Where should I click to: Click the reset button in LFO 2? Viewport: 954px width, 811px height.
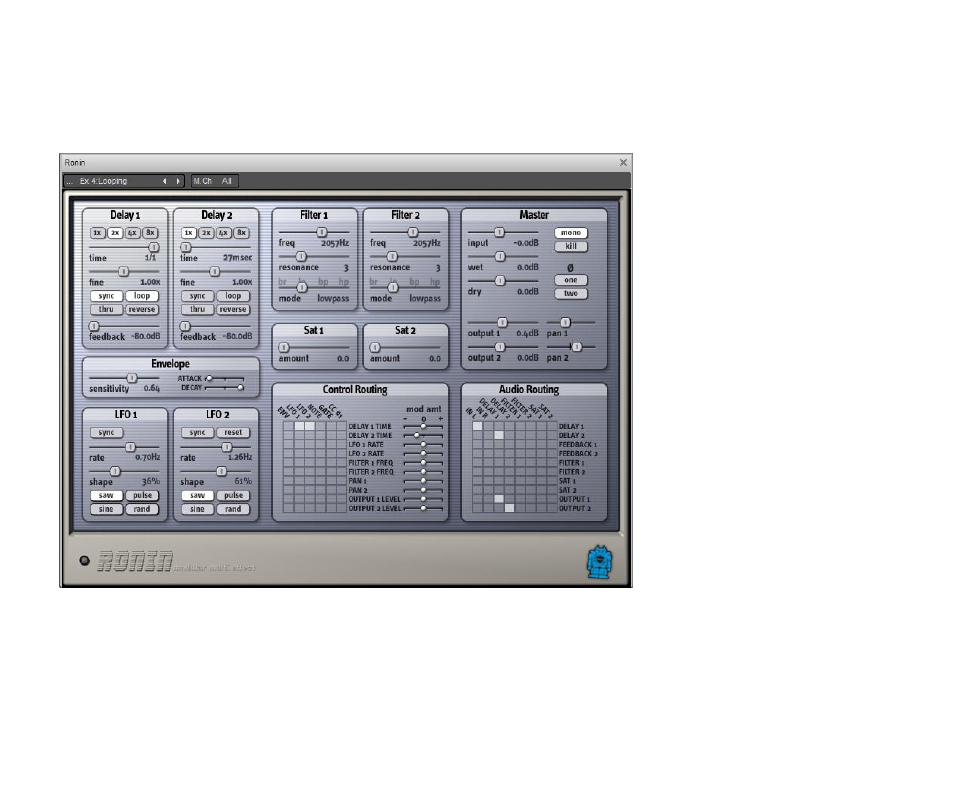click(233, 433)
